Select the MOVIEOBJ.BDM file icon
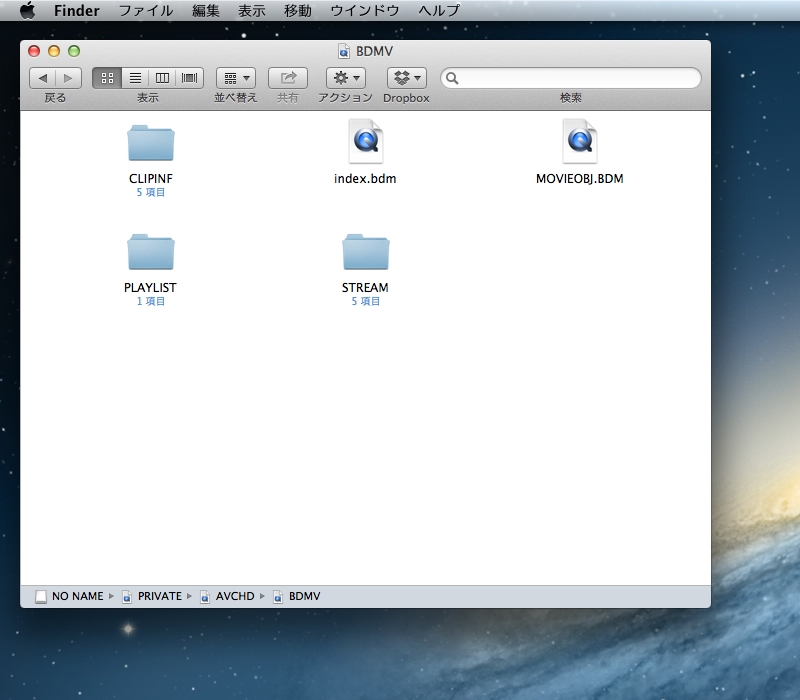The image size is (800, 700). 580,141
